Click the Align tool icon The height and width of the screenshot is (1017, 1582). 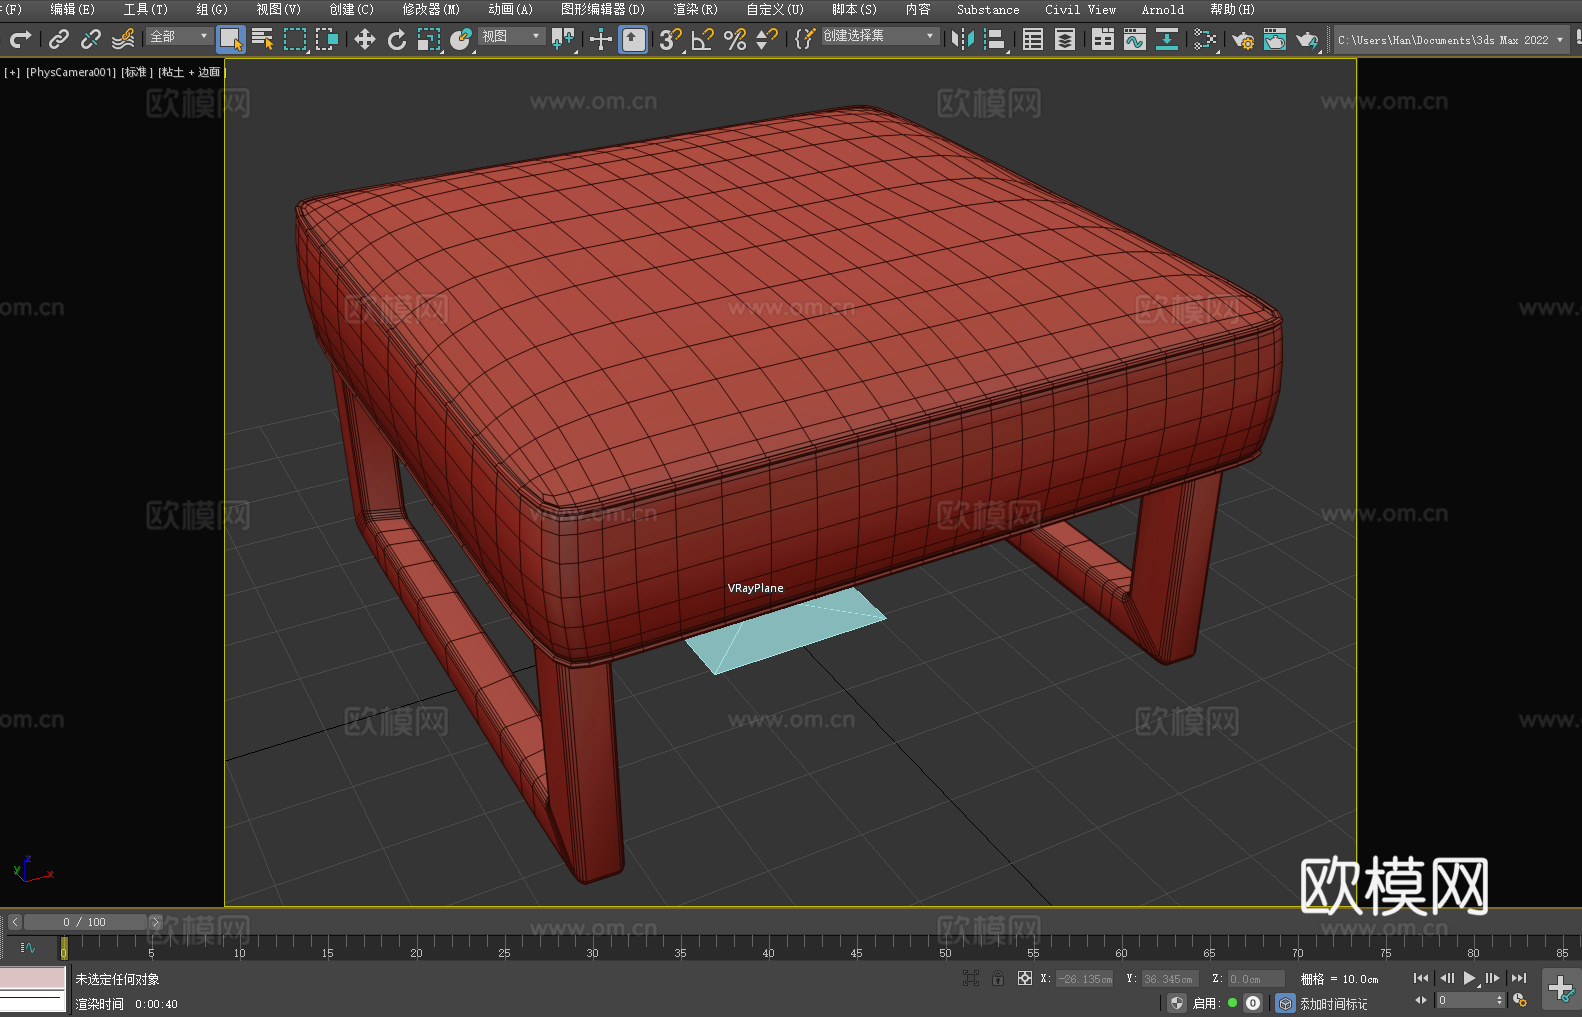point(995,39)
